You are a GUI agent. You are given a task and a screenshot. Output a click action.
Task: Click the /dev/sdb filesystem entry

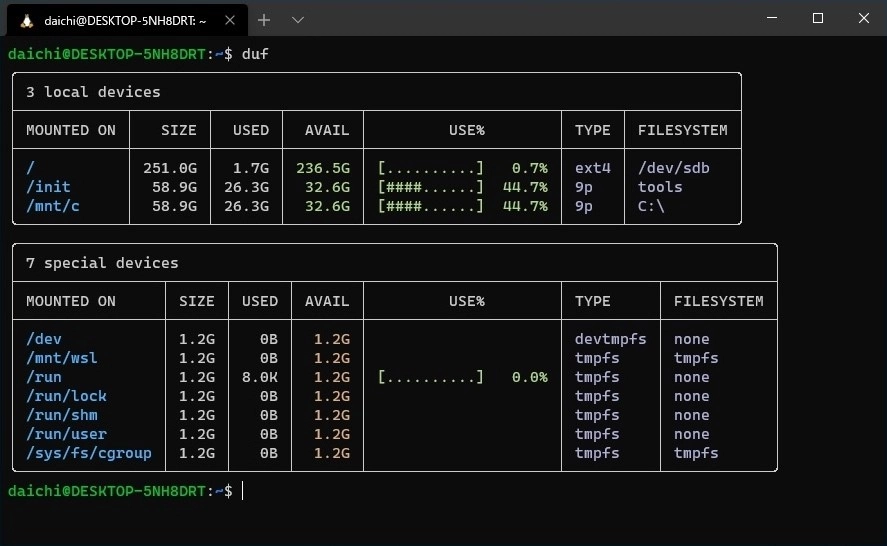click(673, 168)
